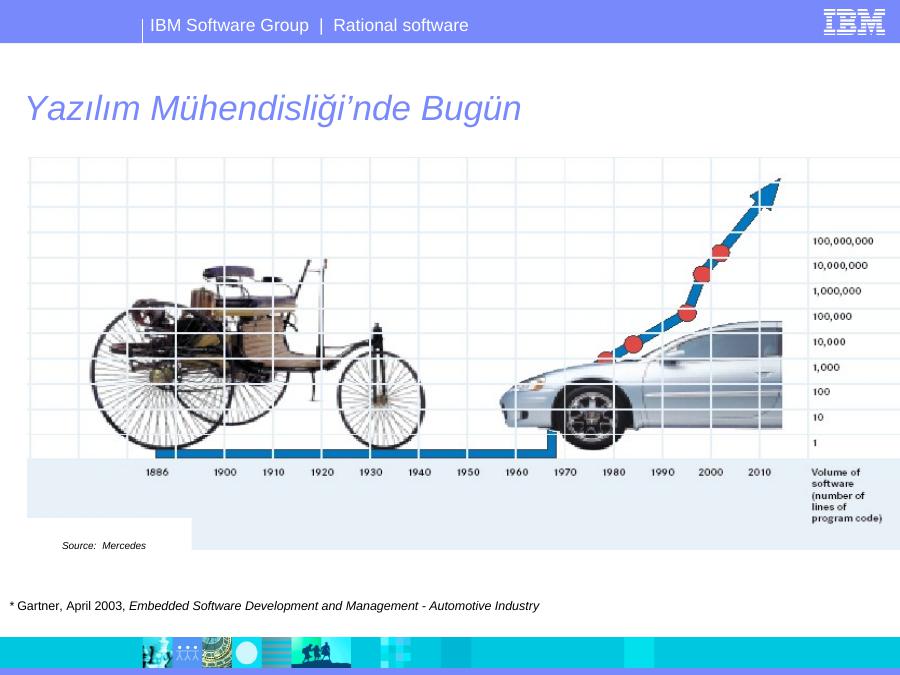Click the "1910" year label
Image resolution: width=900 pixels, height=675 pixels.
tap(274, 472)
